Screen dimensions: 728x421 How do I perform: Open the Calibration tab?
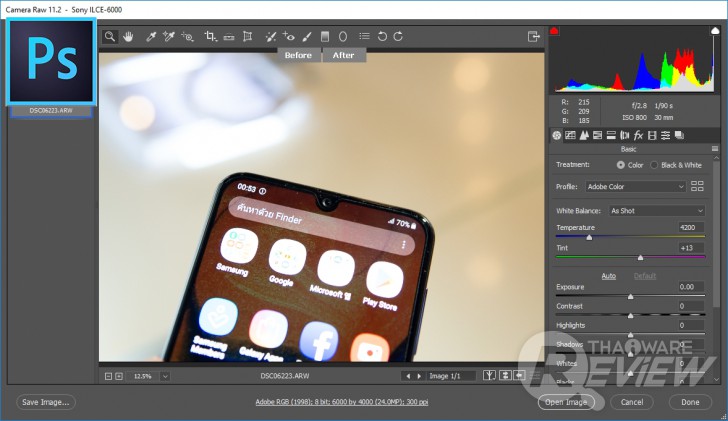point(652,136)
